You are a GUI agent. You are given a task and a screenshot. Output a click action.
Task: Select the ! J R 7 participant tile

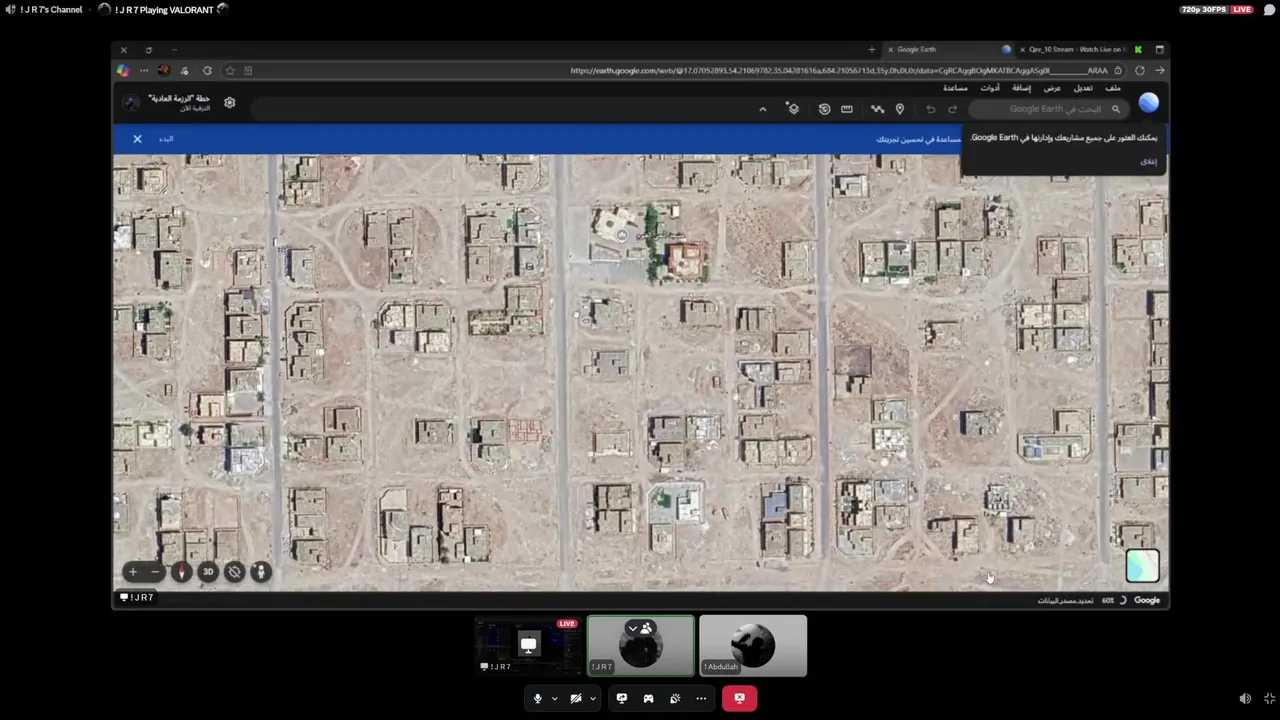pyautogui.click(x=641, y=646)
